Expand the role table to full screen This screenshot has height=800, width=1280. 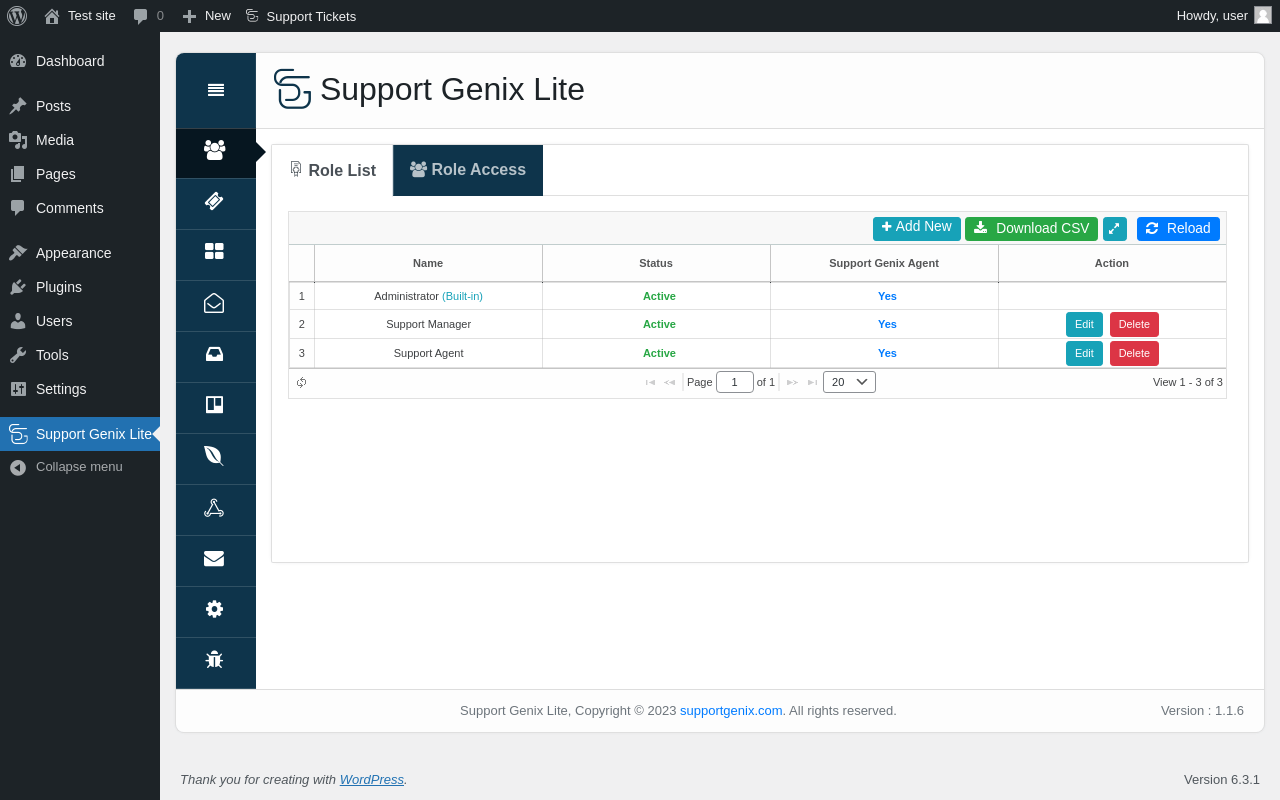click(x=1115, y=229)
